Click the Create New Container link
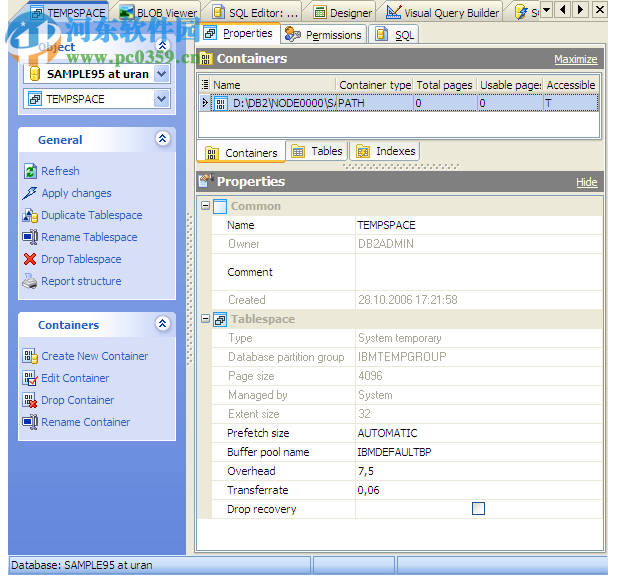Viewport: 618px width, 580px height. [95, 356]
